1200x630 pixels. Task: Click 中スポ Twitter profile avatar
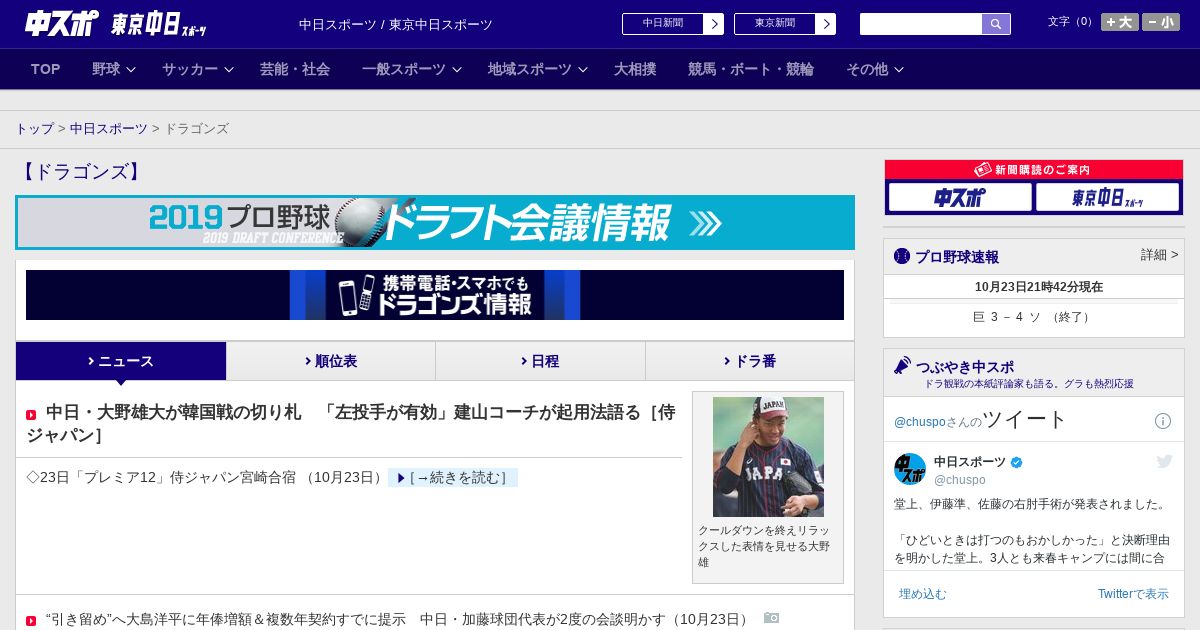click(910, 469)
